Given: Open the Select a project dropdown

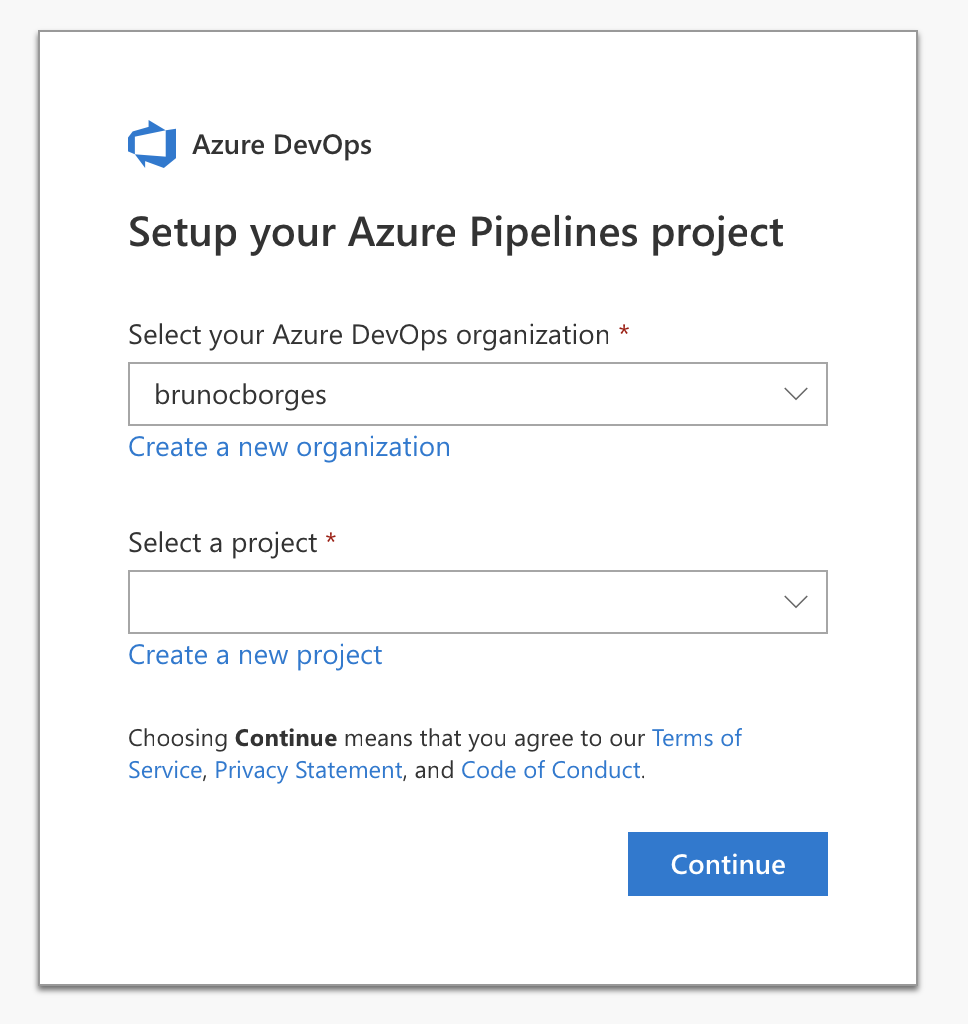Looking at the screenshot, I should (477, 601).
